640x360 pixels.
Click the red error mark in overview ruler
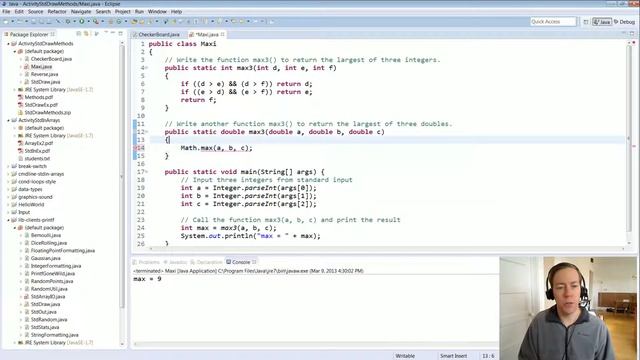(x=634, y=146)
